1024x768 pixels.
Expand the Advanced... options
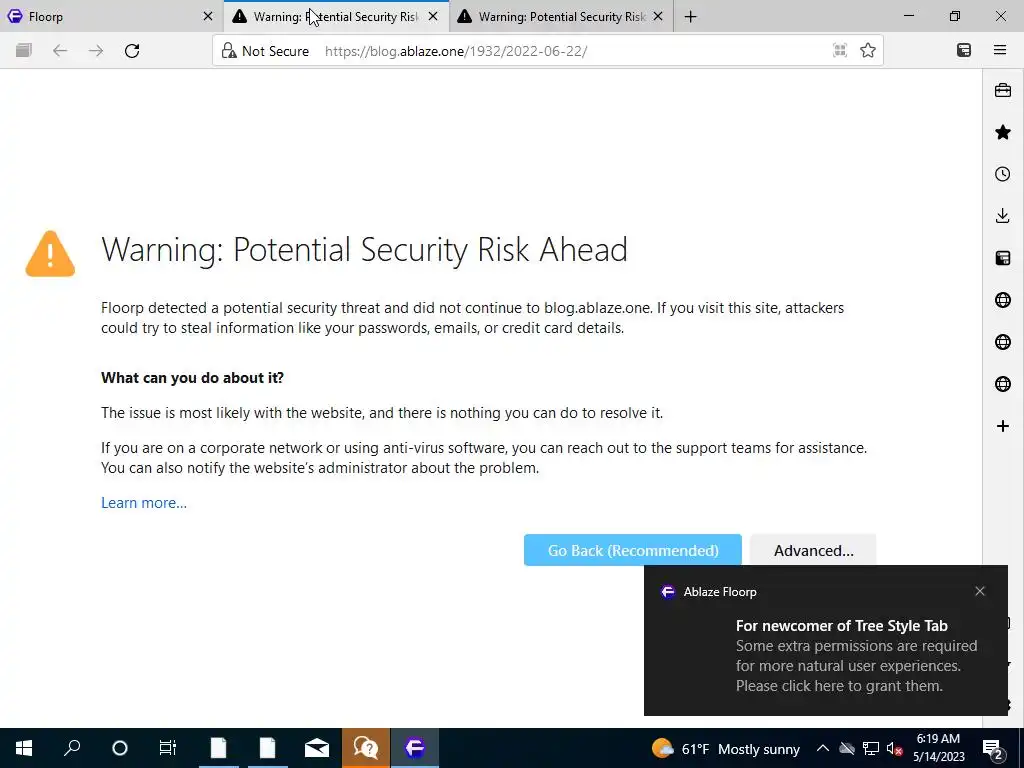(x=813, y=551)
